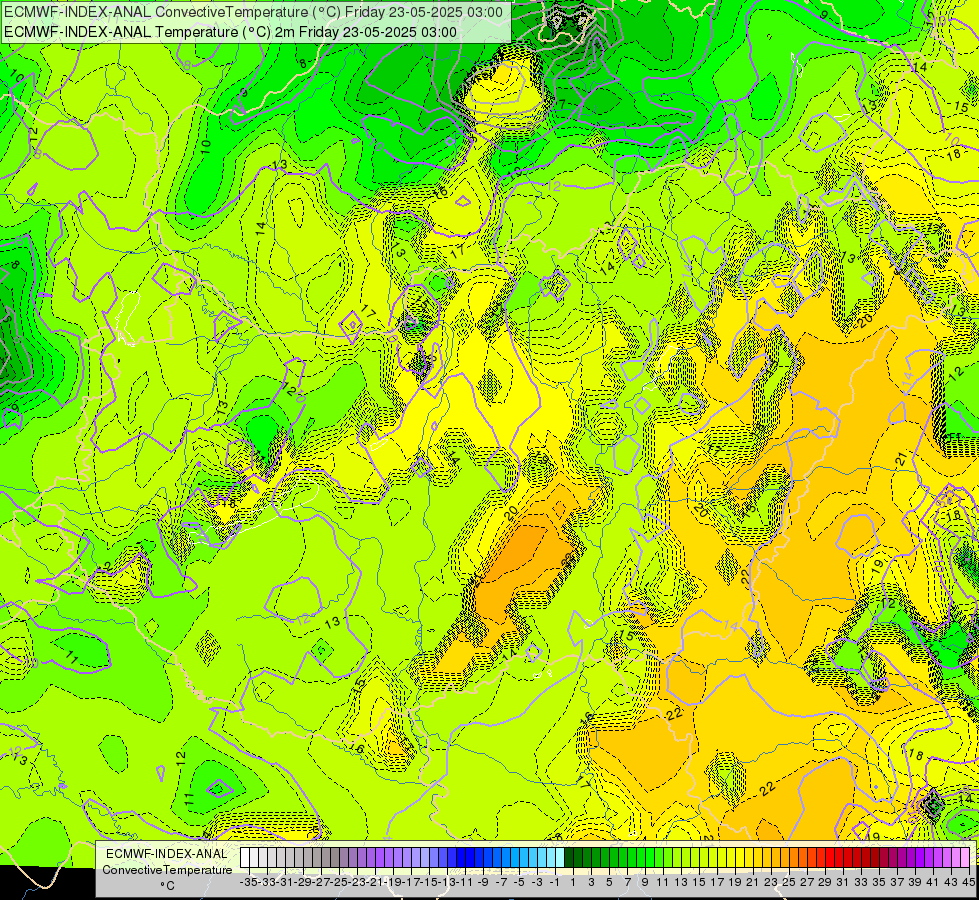979x900 pixels.
Task: Click the legend scale label '-21'
Action: [x=376, y=883]
